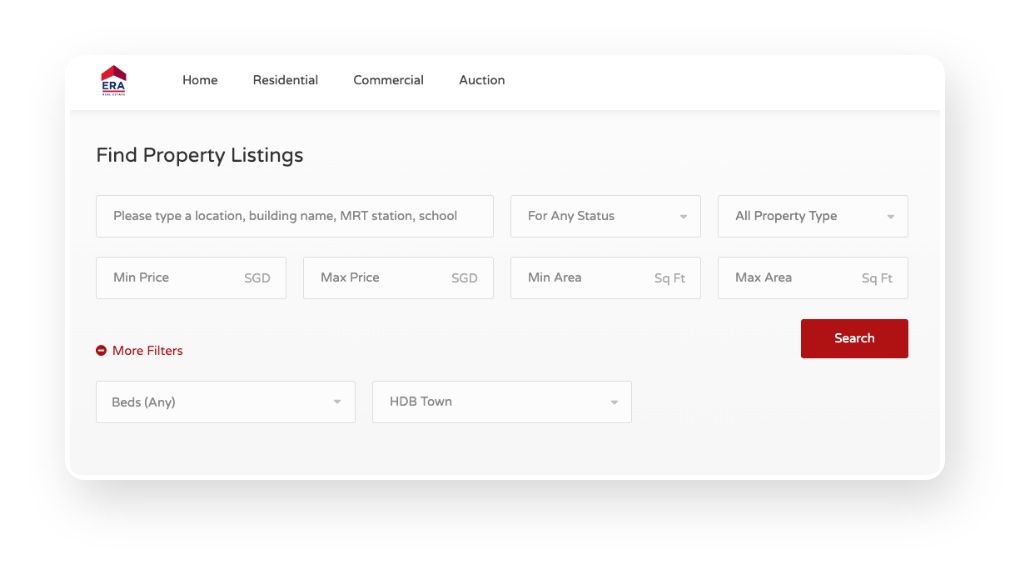Open the Home menu item
Viewport: 1030px width, 575px height.
pyautogui.click(x=200, y=80)
